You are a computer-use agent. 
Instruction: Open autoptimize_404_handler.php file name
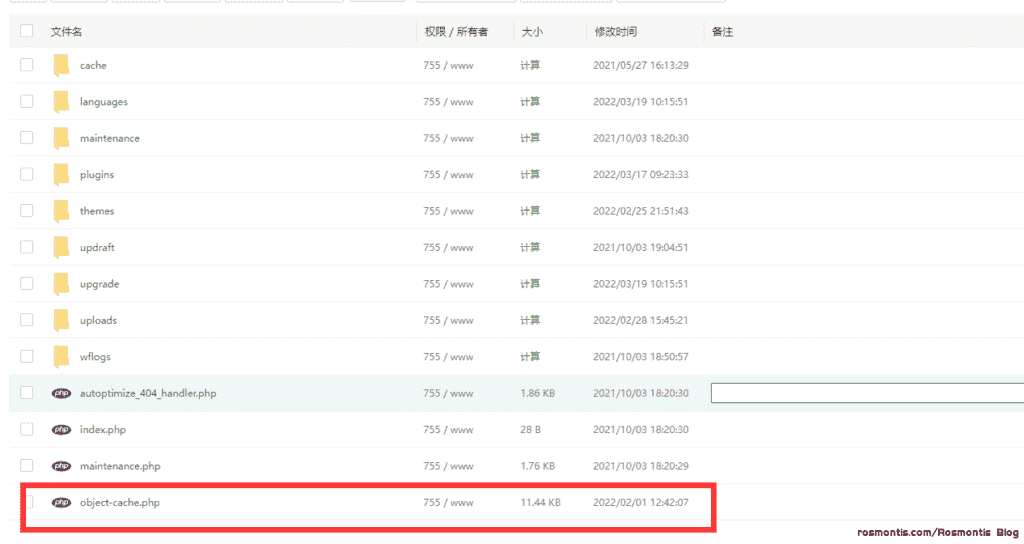(148, 393)
